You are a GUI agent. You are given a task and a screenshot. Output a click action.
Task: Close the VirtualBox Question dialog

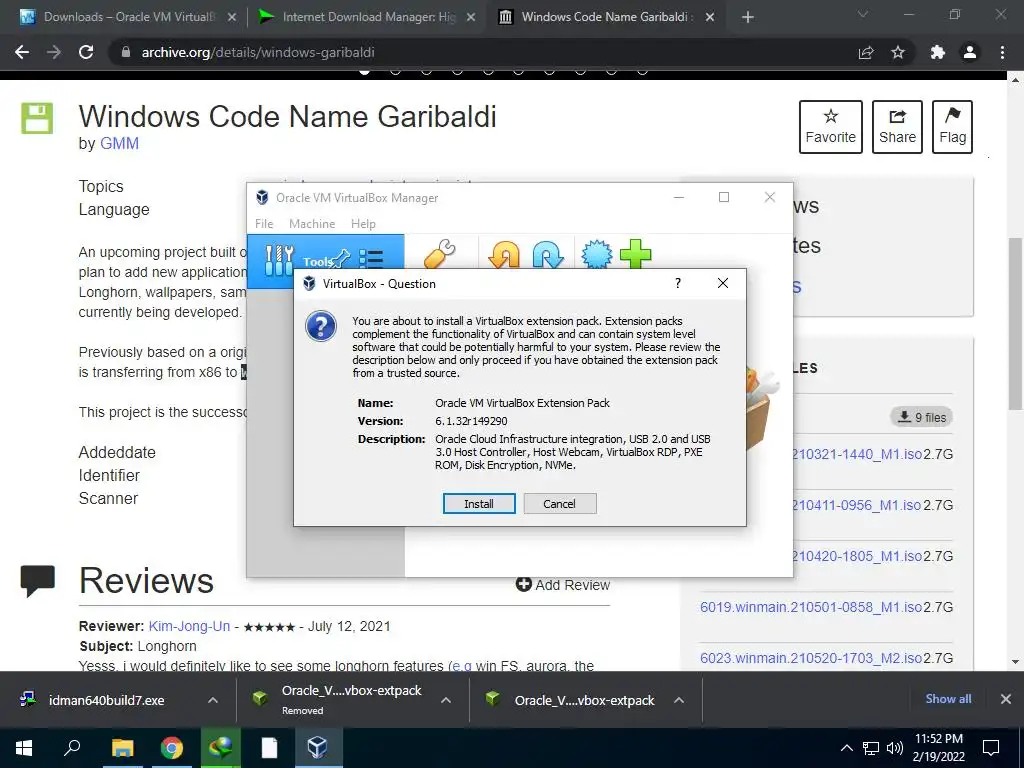click(x=722, y=283)
